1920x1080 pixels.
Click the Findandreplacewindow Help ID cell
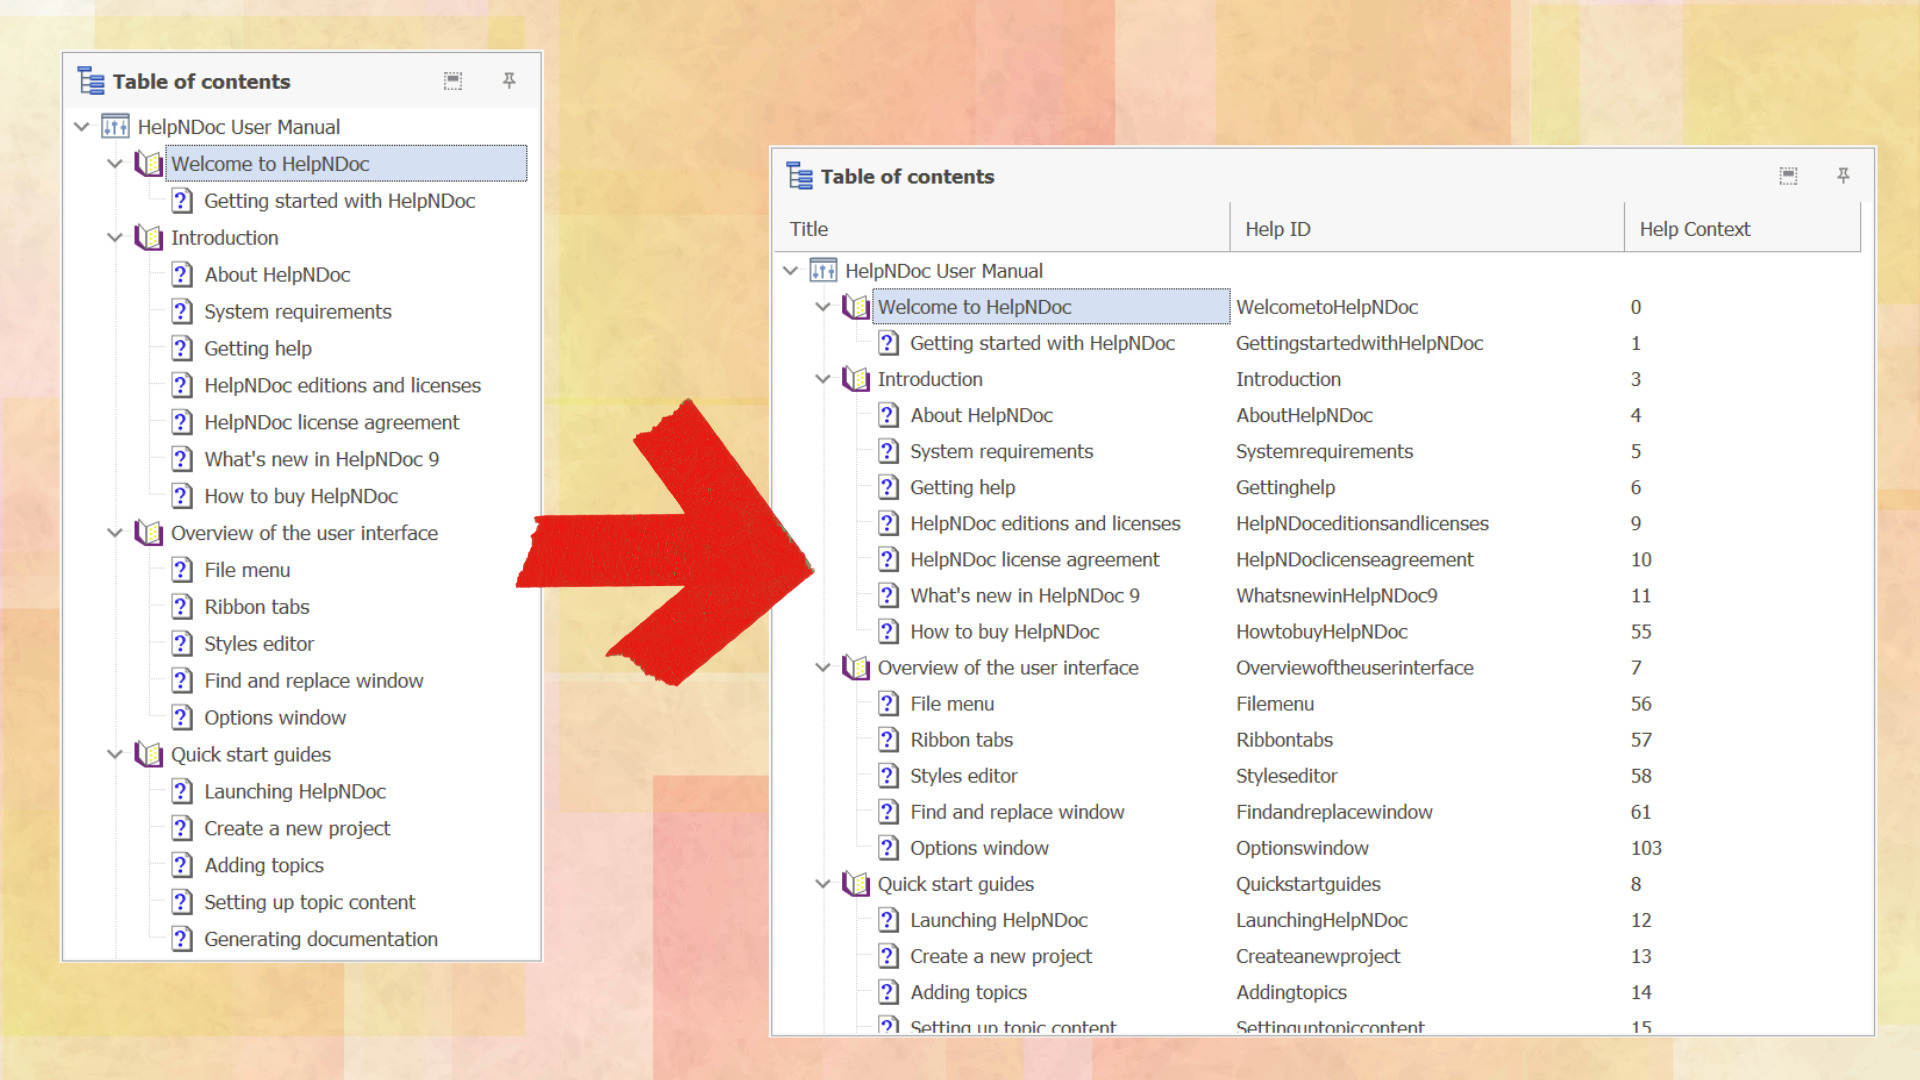(1334, 811)
